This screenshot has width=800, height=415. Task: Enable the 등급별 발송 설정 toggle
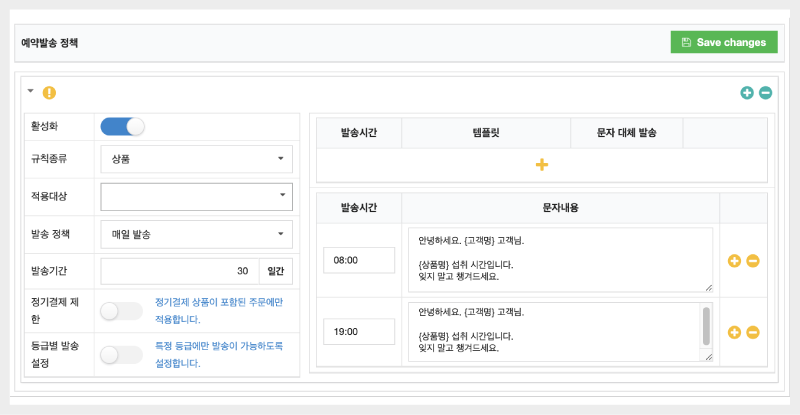(123, 354)
